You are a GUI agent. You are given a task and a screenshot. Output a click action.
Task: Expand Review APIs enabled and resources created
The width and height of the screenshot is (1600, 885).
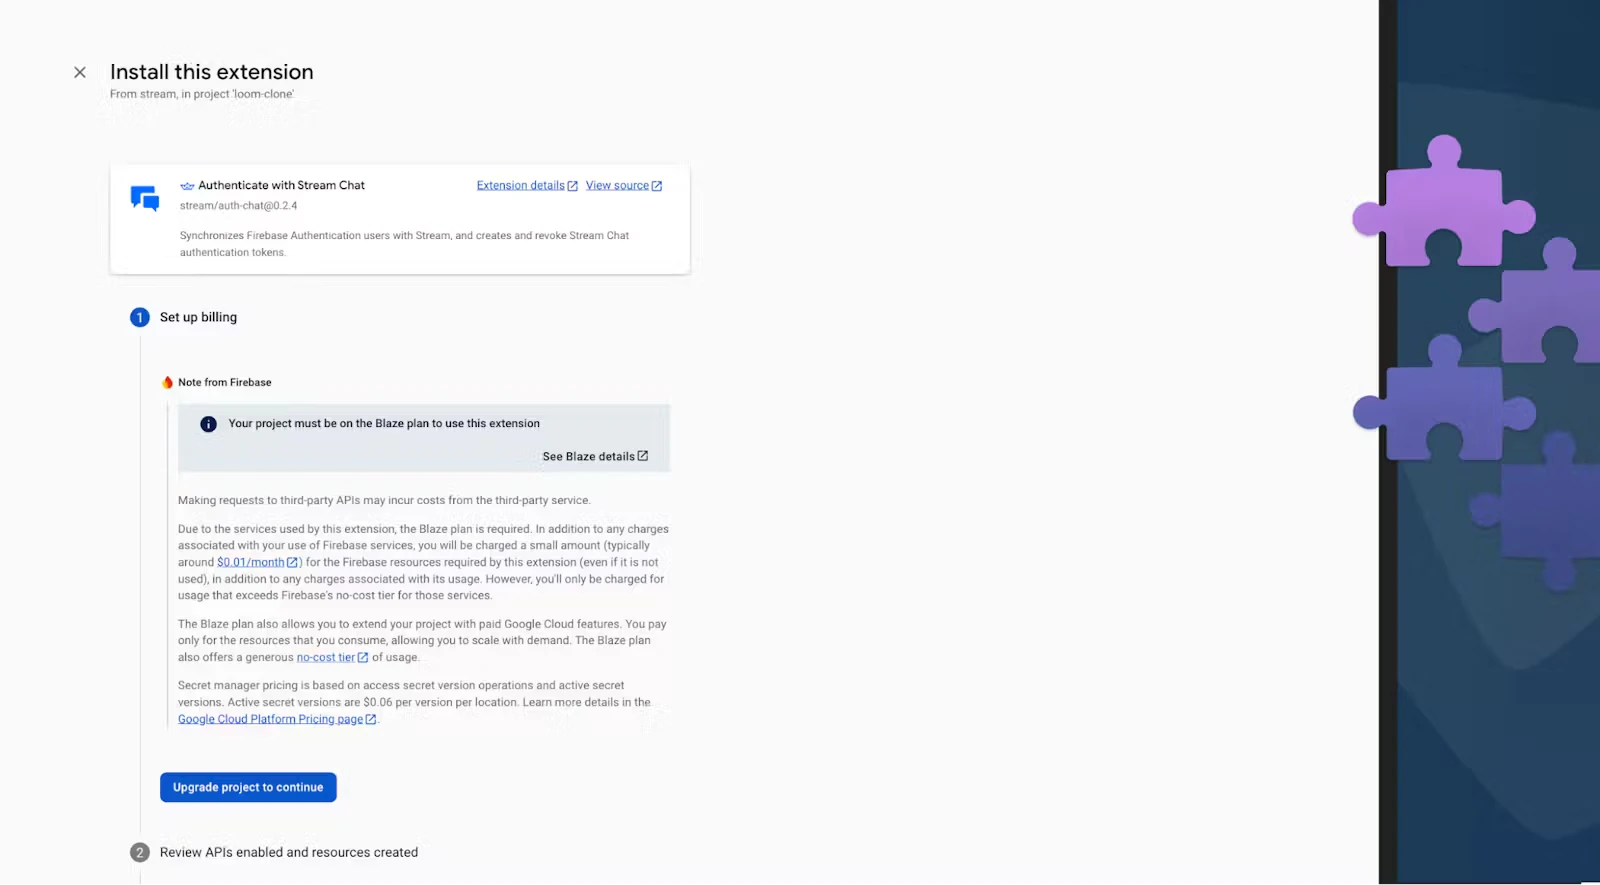tap(289, 852)
